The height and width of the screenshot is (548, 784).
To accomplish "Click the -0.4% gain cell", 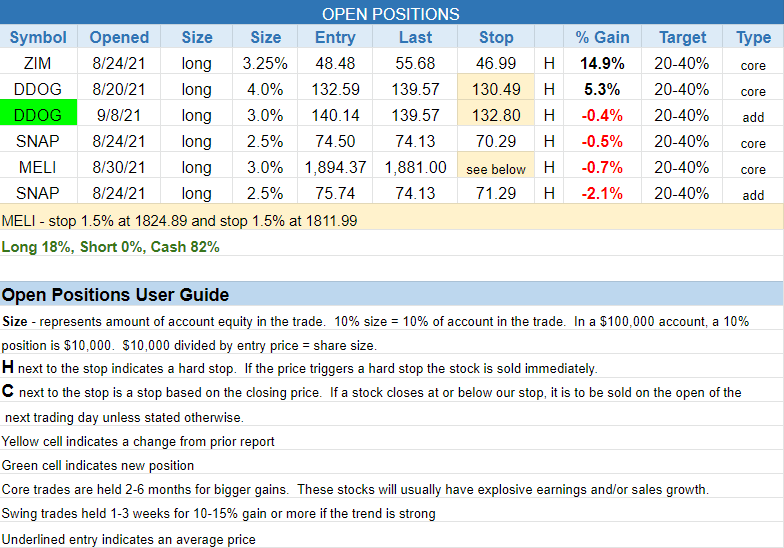I will pos(602,115).
